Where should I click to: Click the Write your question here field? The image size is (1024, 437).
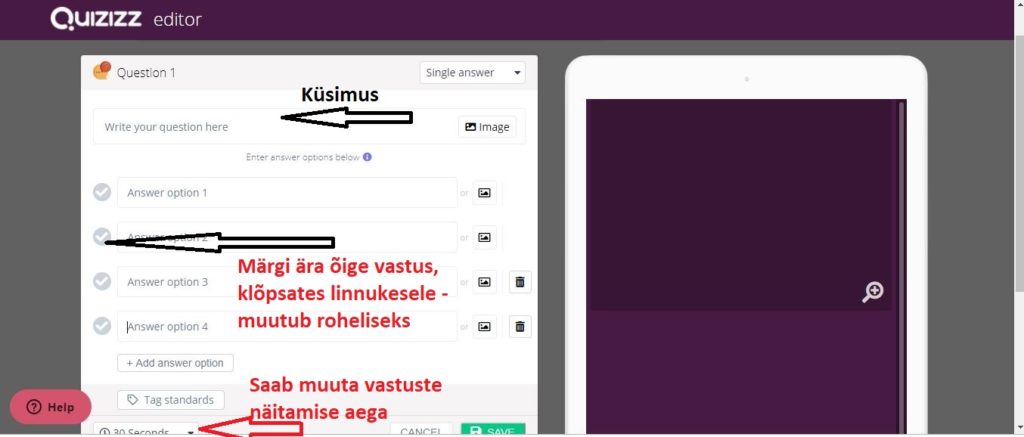pyautogui.click(x=274, y=127)
